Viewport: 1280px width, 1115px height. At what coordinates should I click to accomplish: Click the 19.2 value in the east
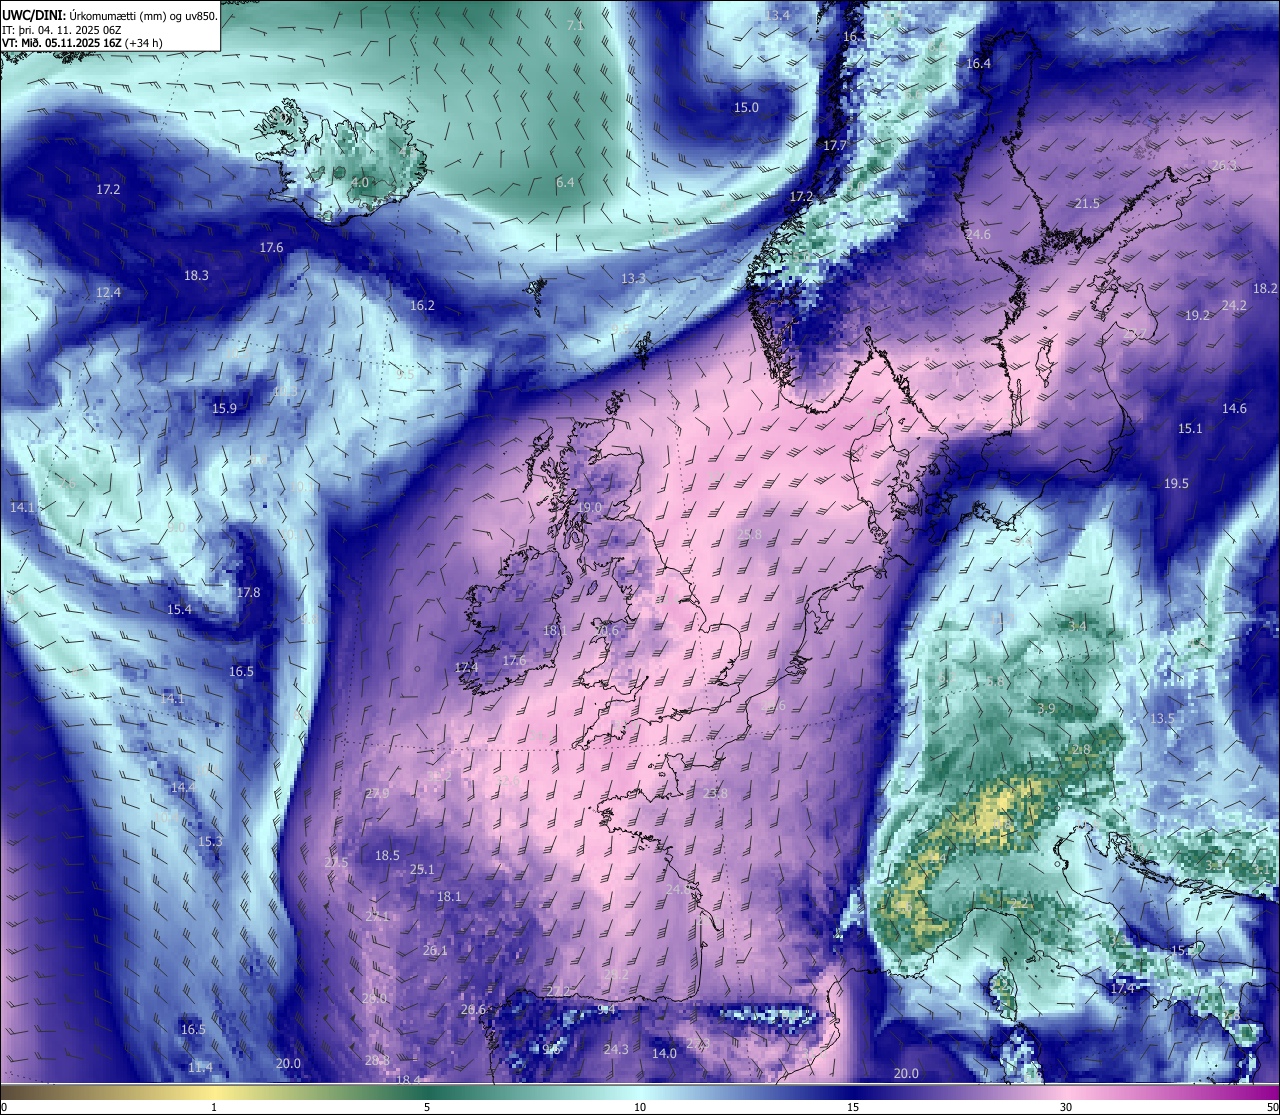[1197, 314]
